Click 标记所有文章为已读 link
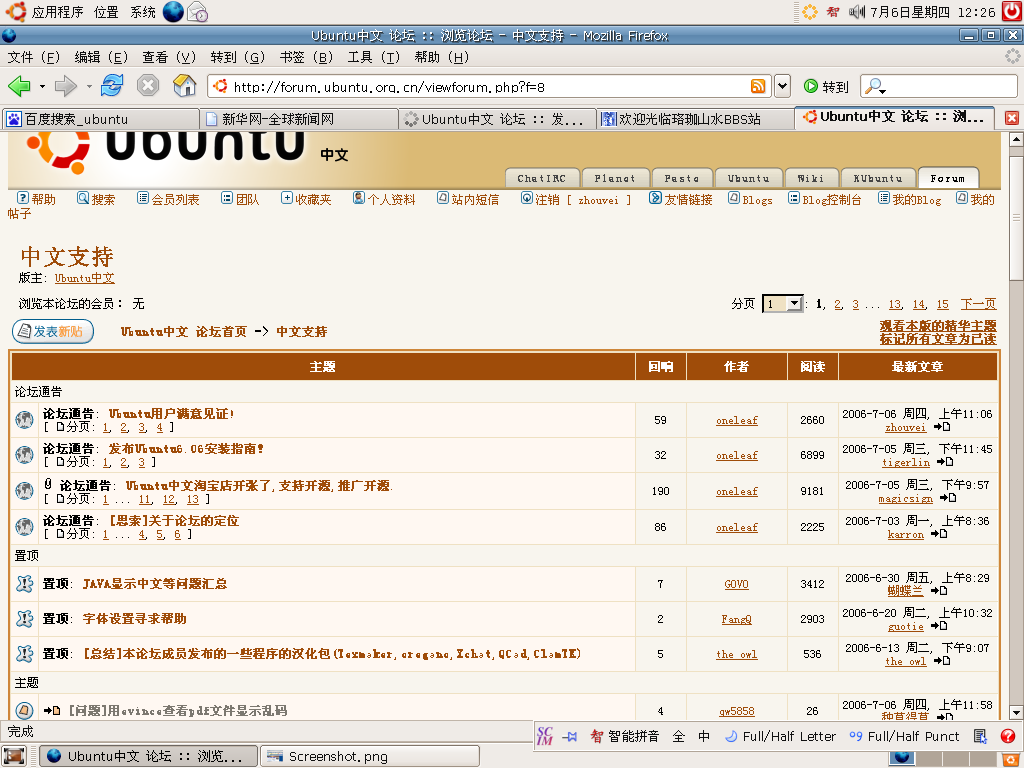1024x768 pixels. (x=938, y=339)
